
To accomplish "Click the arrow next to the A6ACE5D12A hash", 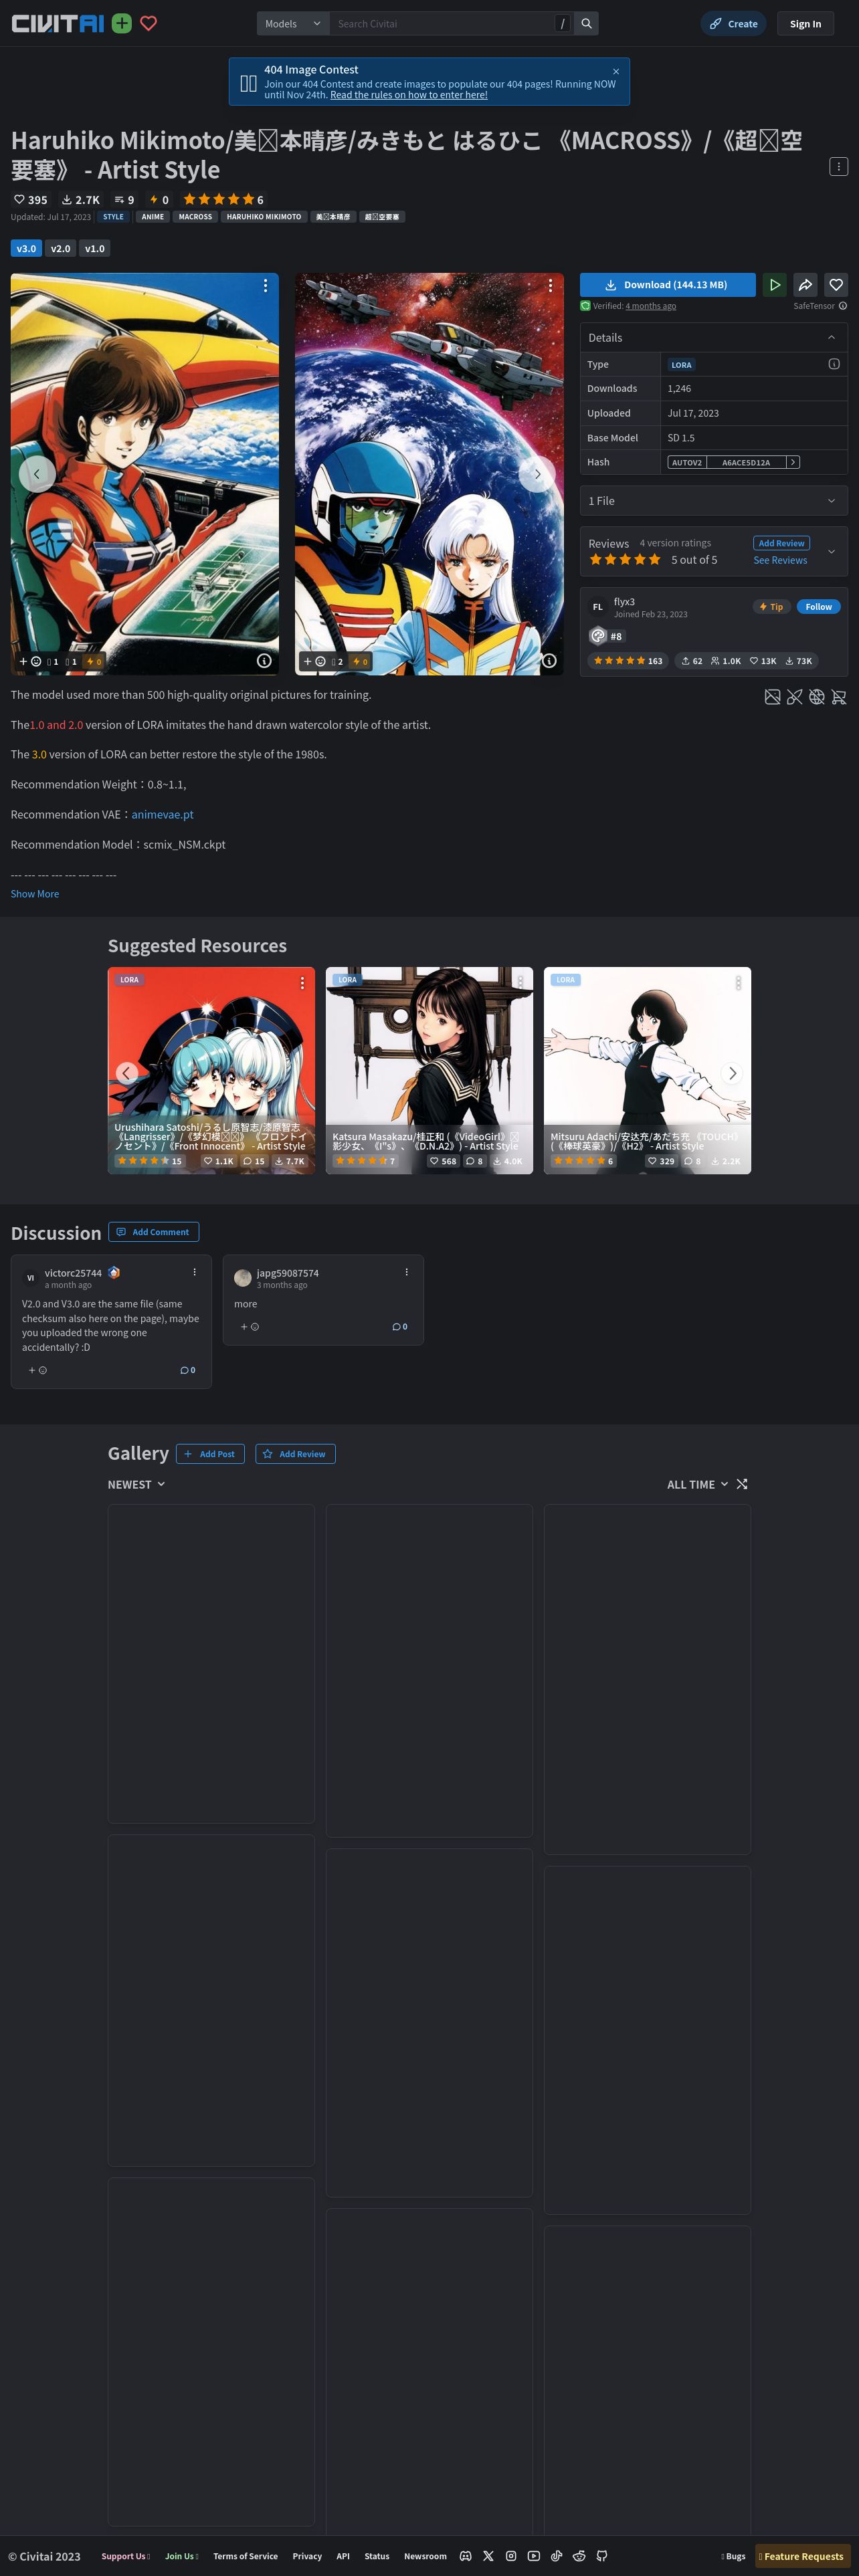I will [x=793, y=462].
